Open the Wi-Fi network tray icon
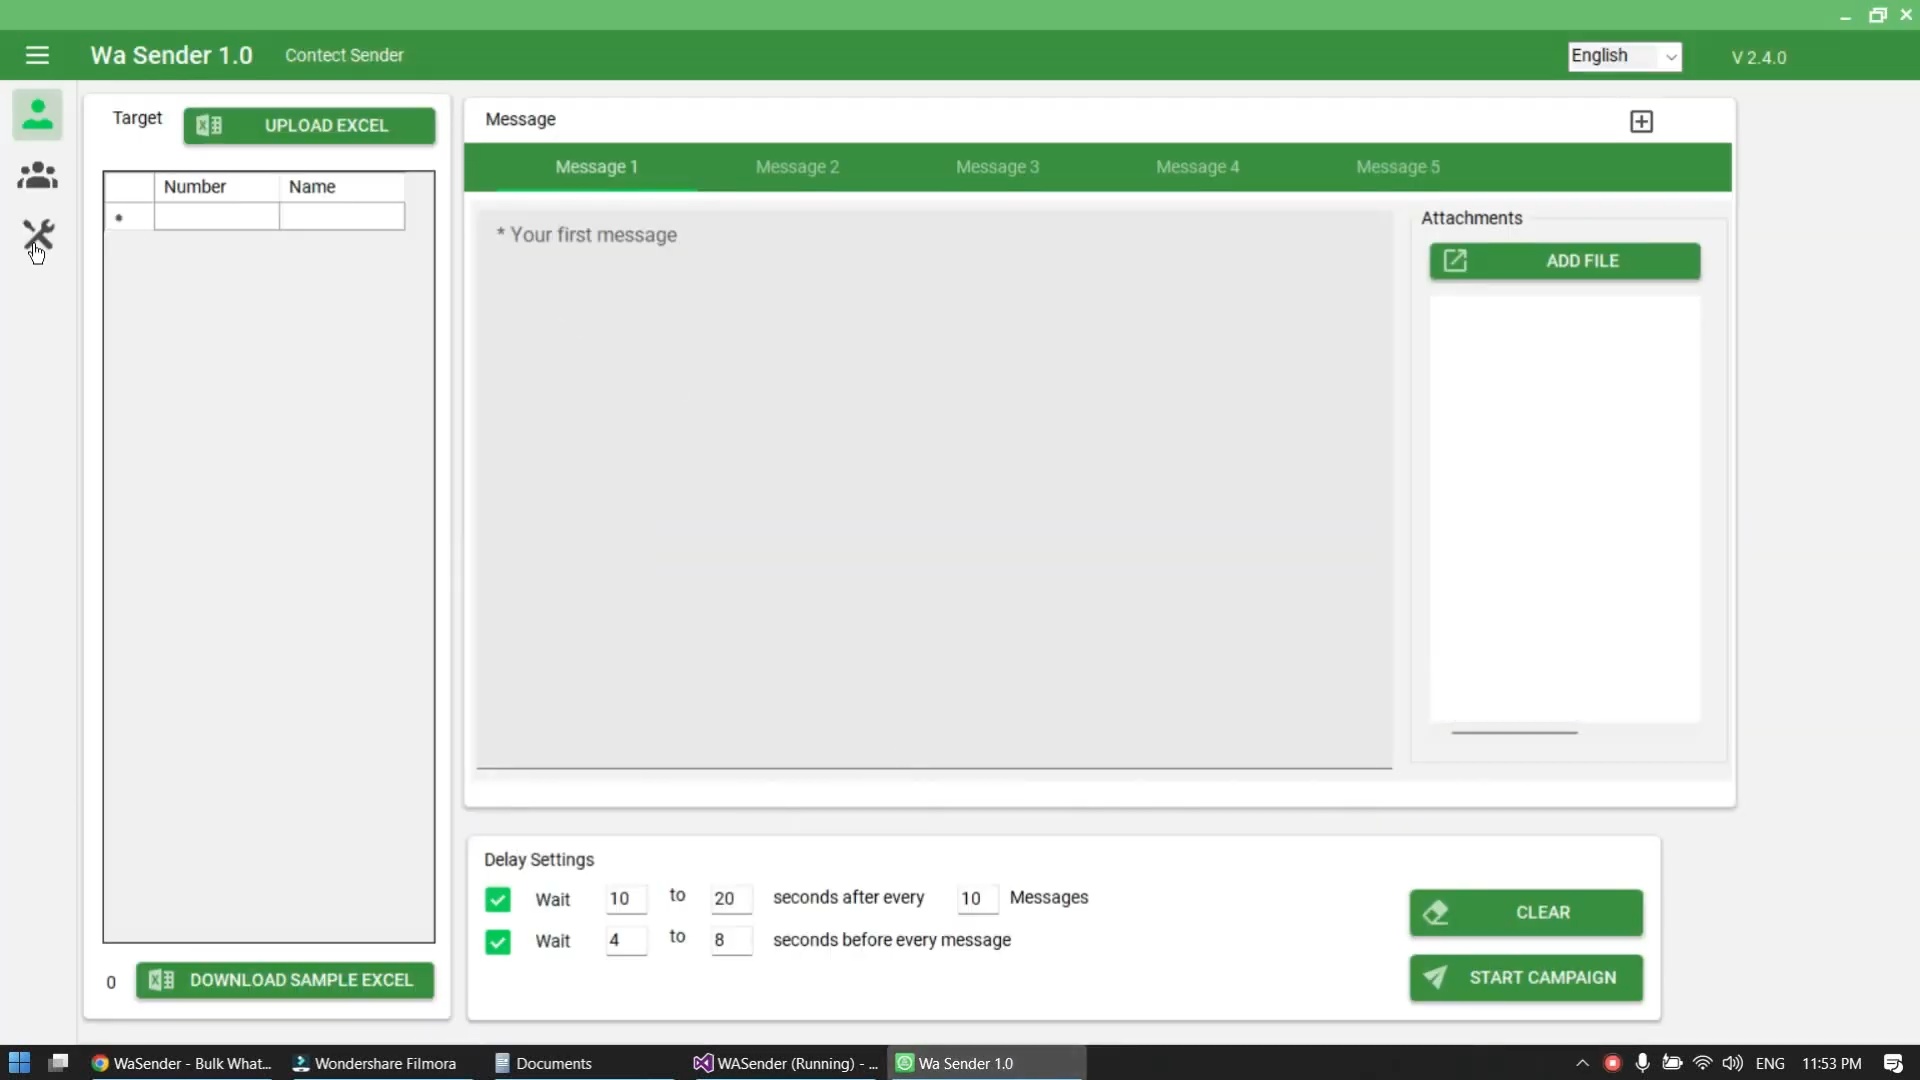1920x1080 pixels. coord(1702,1063)
